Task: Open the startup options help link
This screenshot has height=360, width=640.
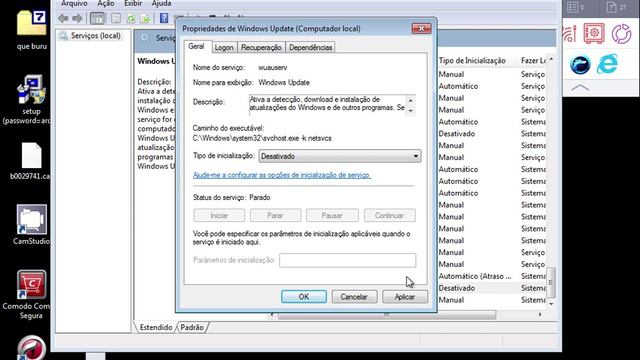Action: (282, 175)
